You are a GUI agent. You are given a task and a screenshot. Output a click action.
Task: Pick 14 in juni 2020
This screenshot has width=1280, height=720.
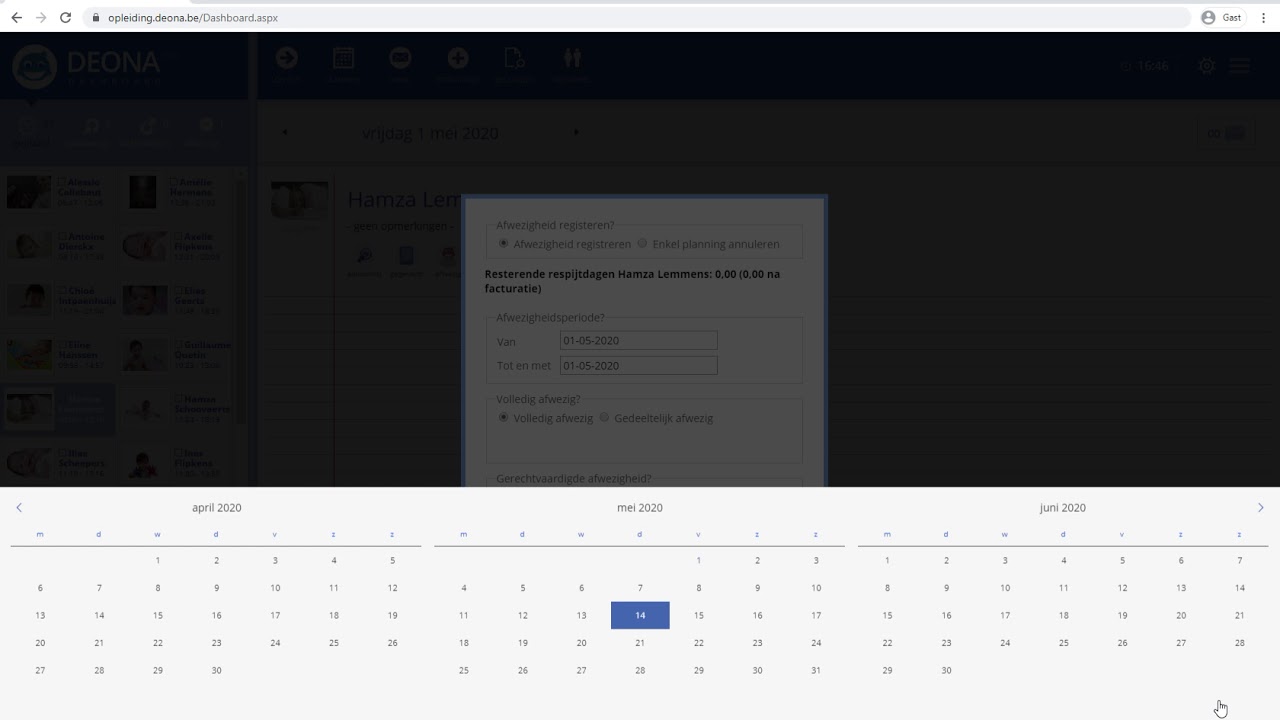click(1239, 588)
